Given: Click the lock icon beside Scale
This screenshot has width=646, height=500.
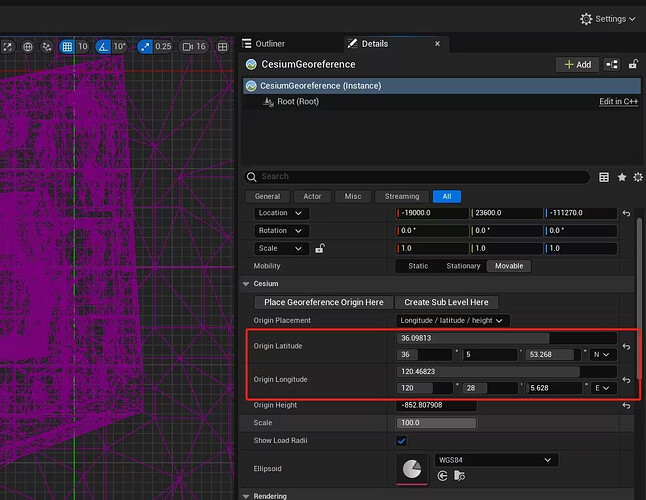Looking at the screenshot, I should pyautogui.click(x=320, y=248).
